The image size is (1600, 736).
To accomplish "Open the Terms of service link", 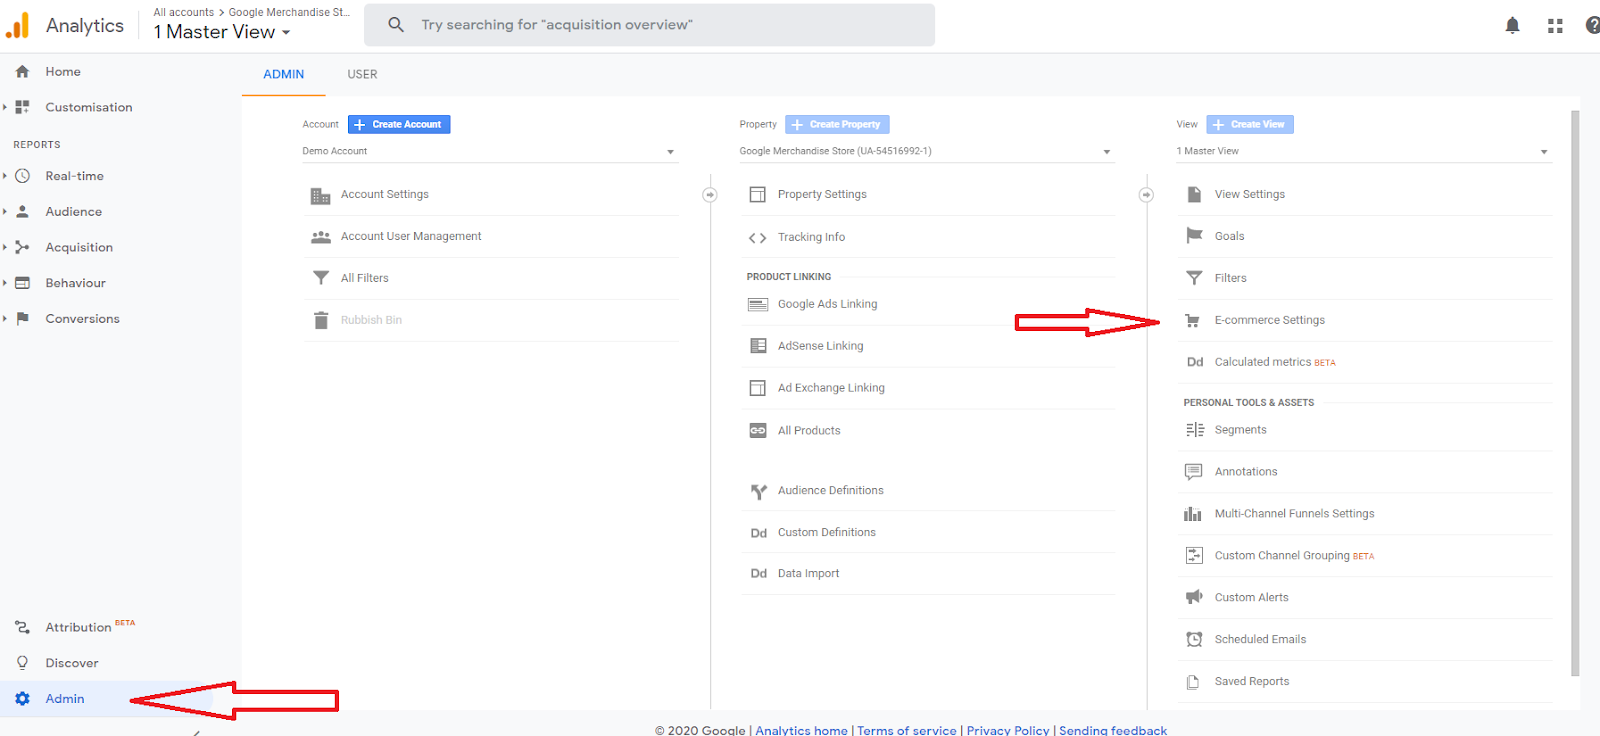I will coord(907,730).
